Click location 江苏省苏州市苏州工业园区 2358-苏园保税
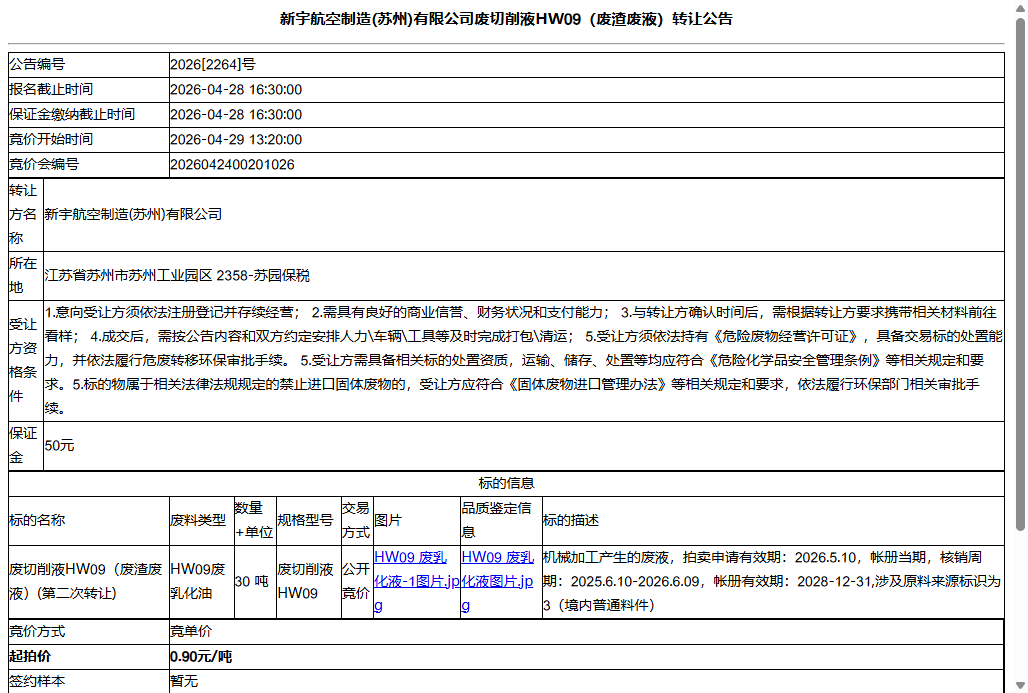This screenshot has height=693, width=1028. (x=177, y=275)
